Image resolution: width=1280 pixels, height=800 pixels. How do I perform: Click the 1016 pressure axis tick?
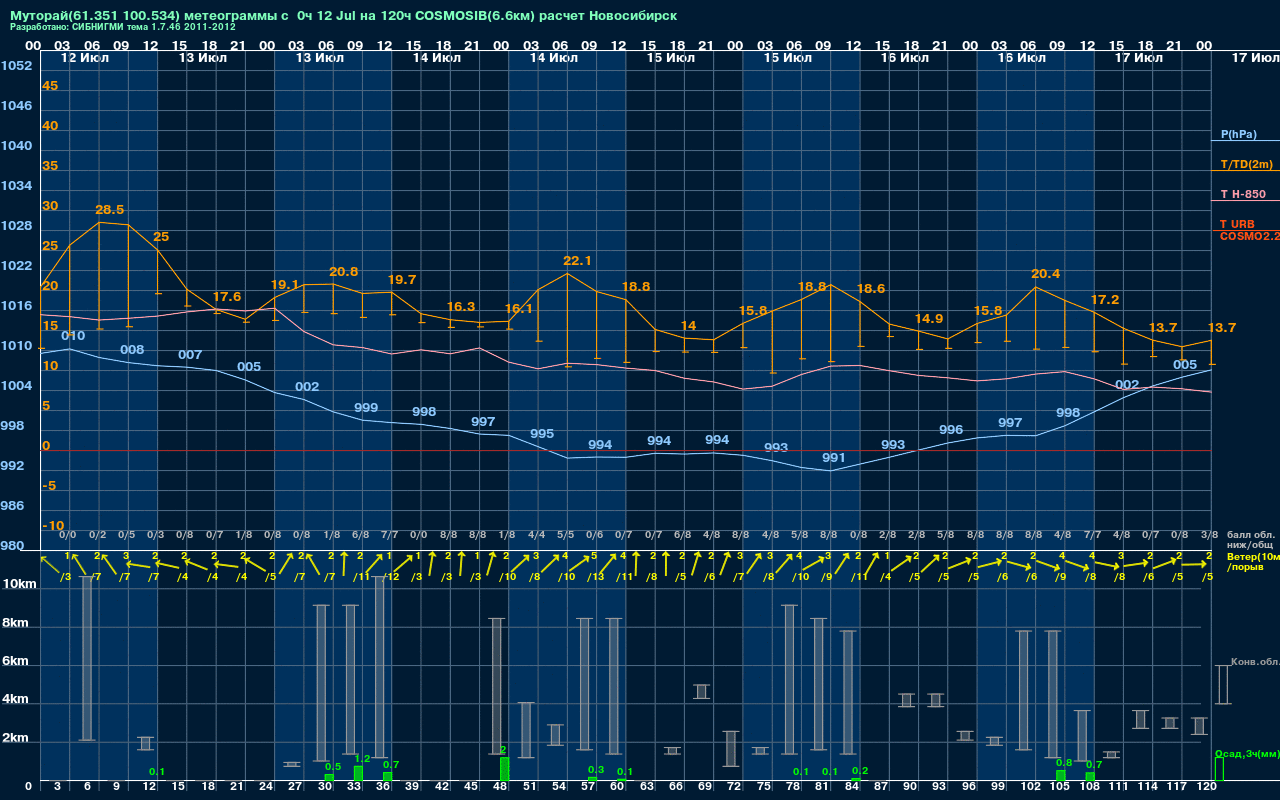point(16,306)
